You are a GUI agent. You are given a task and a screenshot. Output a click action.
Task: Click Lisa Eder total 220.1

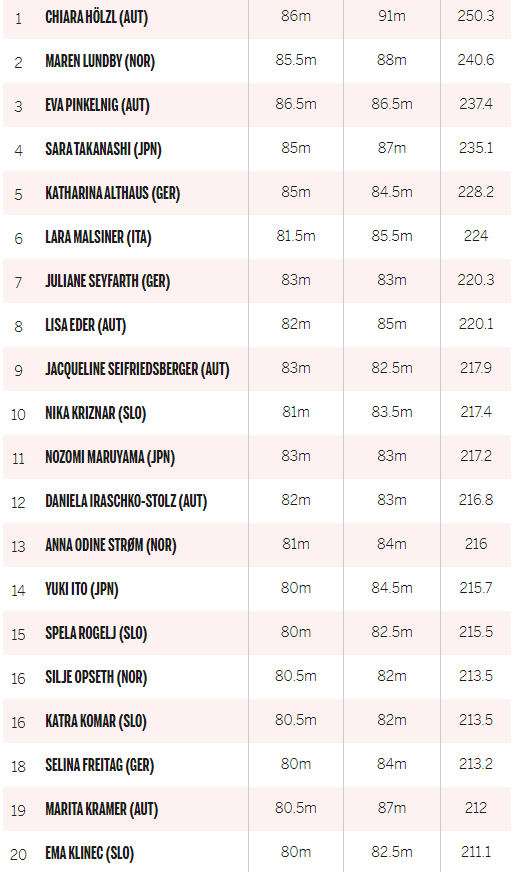point(476,324)
